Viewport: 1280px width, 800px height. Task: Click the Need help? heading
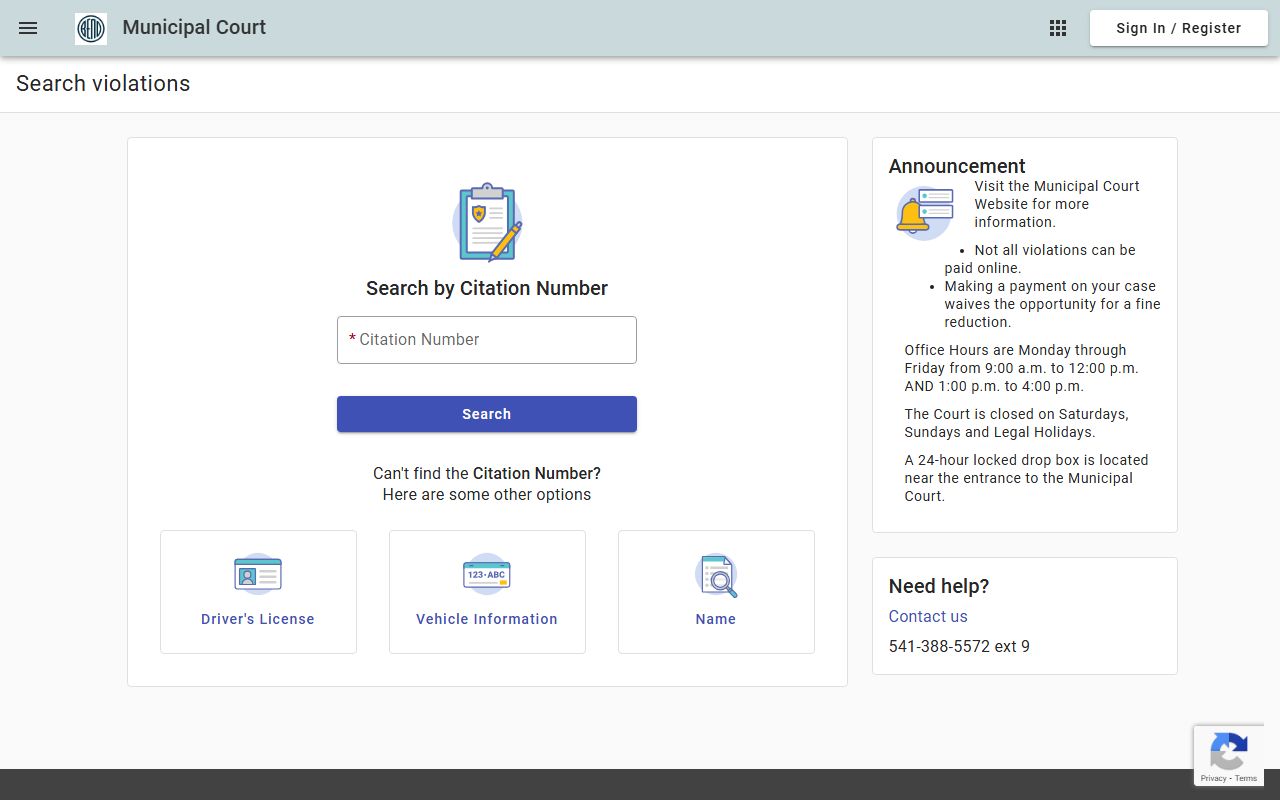coord(939,586)
